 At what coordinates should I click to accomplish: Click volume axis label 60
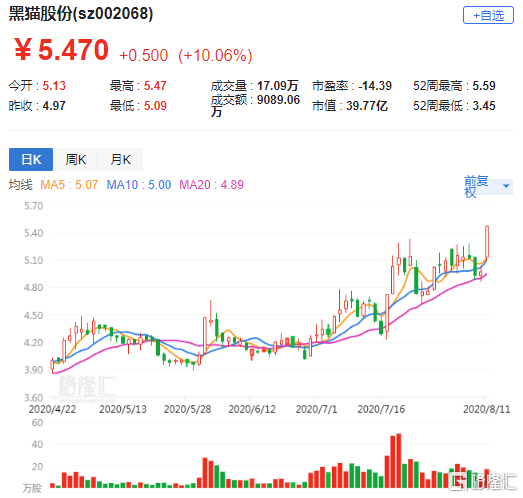(37, 423)
